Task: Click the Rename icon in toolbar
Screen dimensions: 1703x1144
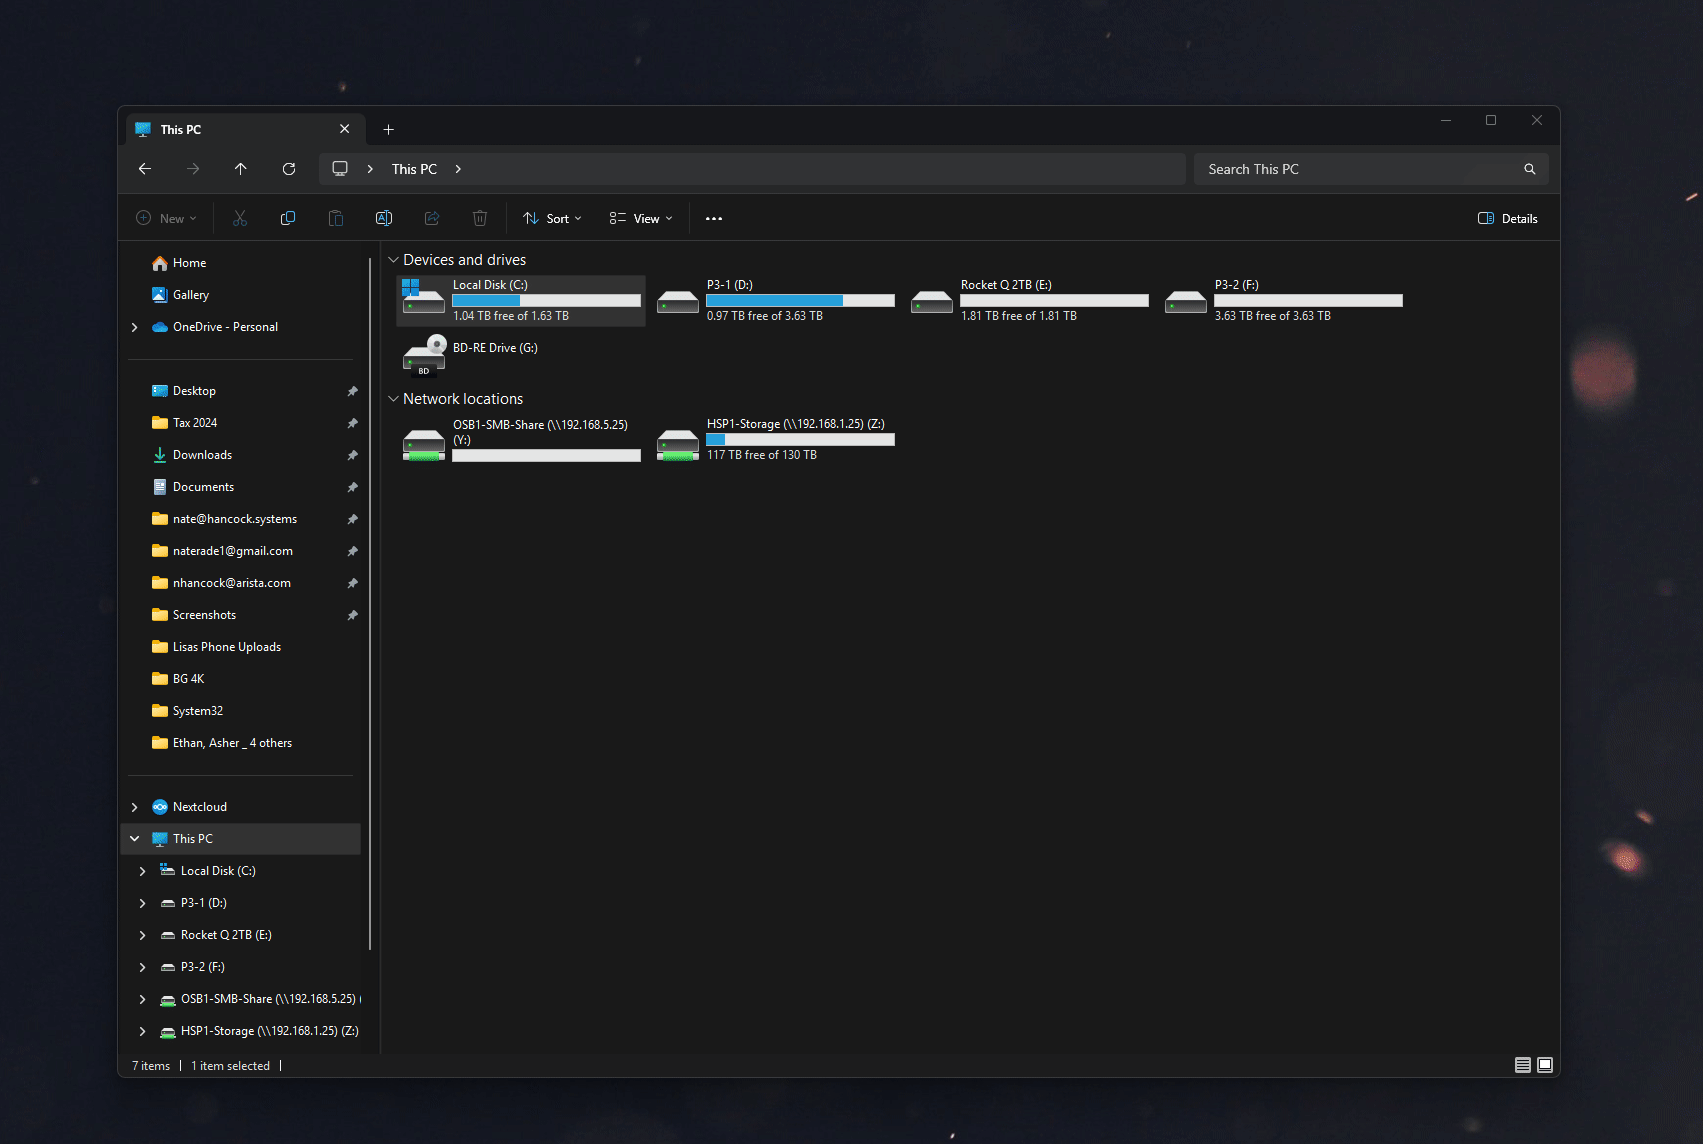Action: [x=384, y=218]
